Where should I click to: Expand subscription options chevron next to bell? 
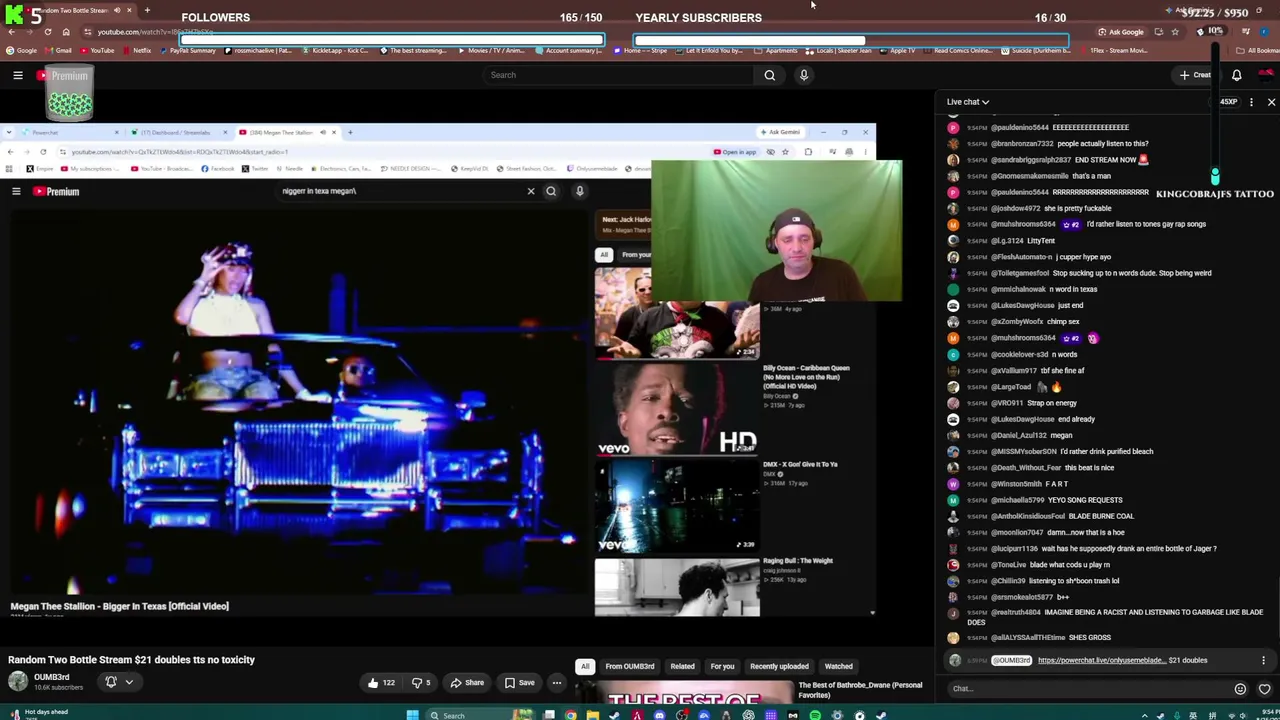click(x=129, y=682)
